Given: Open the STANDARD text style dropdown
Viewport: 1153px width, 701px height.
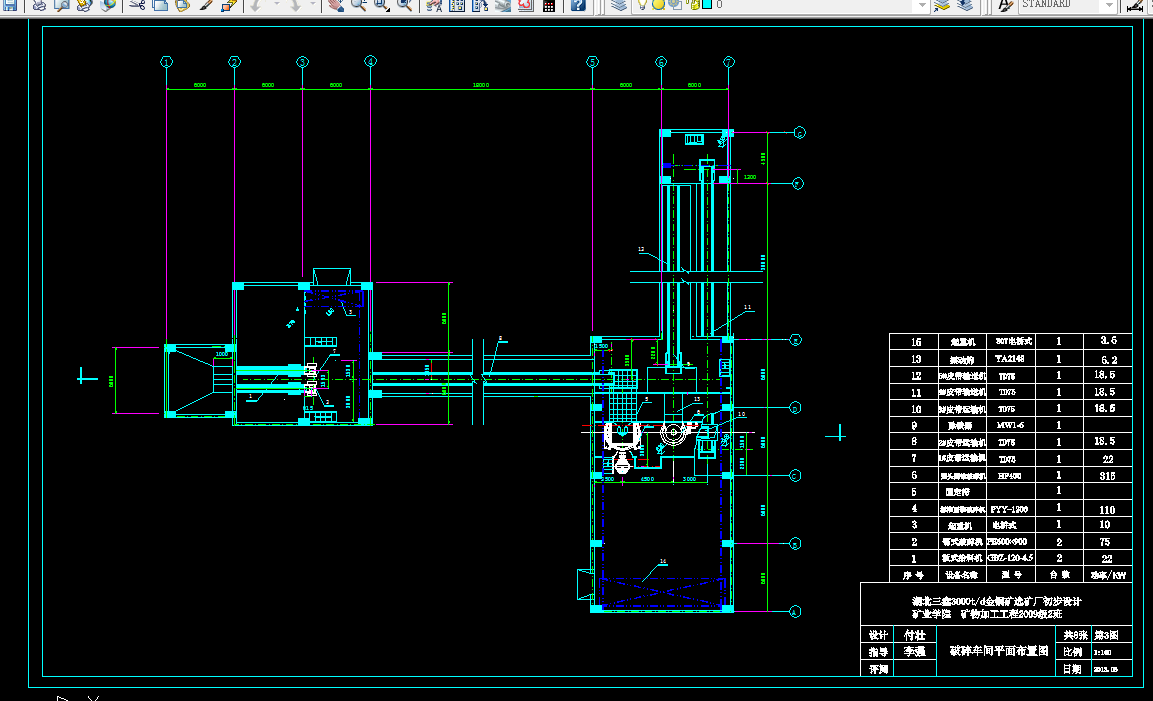Looking at the screenshot, I should click(x=1110, y=5).
